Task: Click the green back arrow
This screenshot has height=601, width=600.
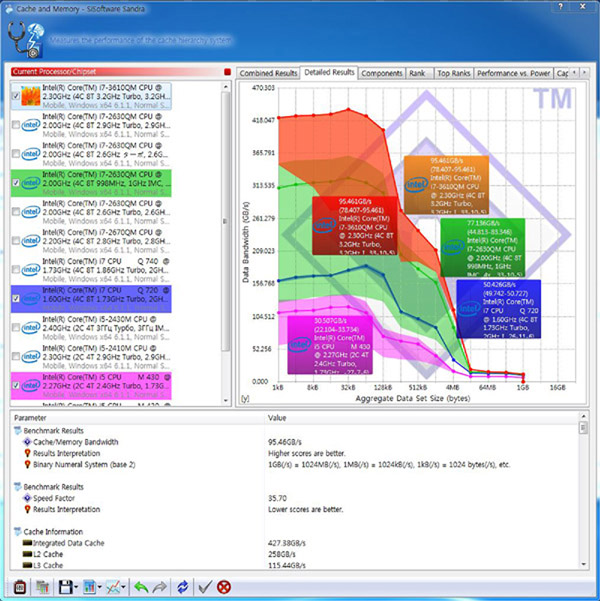Action: tap(141, 587)
